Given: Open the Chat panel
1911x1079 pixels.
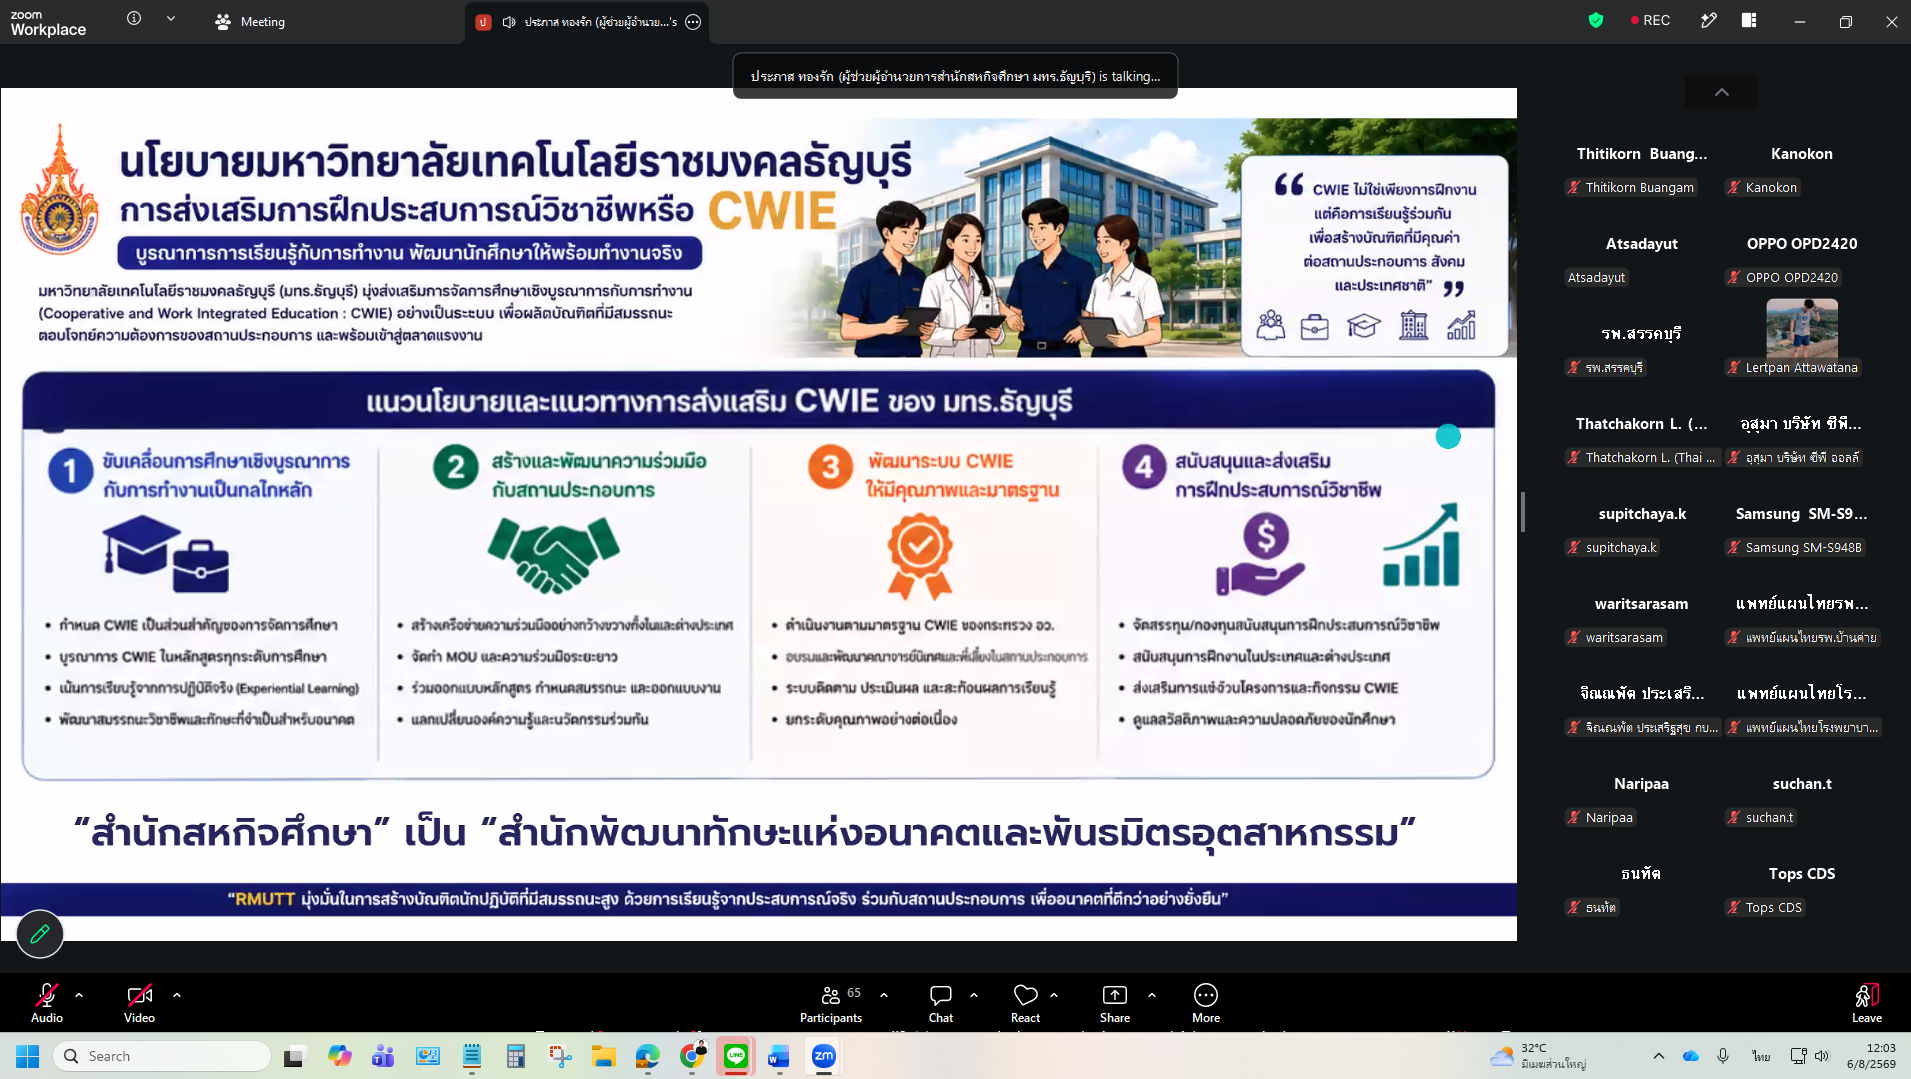Looking at the screenshot, I should pyautogui.click(x=941, y=1003).
